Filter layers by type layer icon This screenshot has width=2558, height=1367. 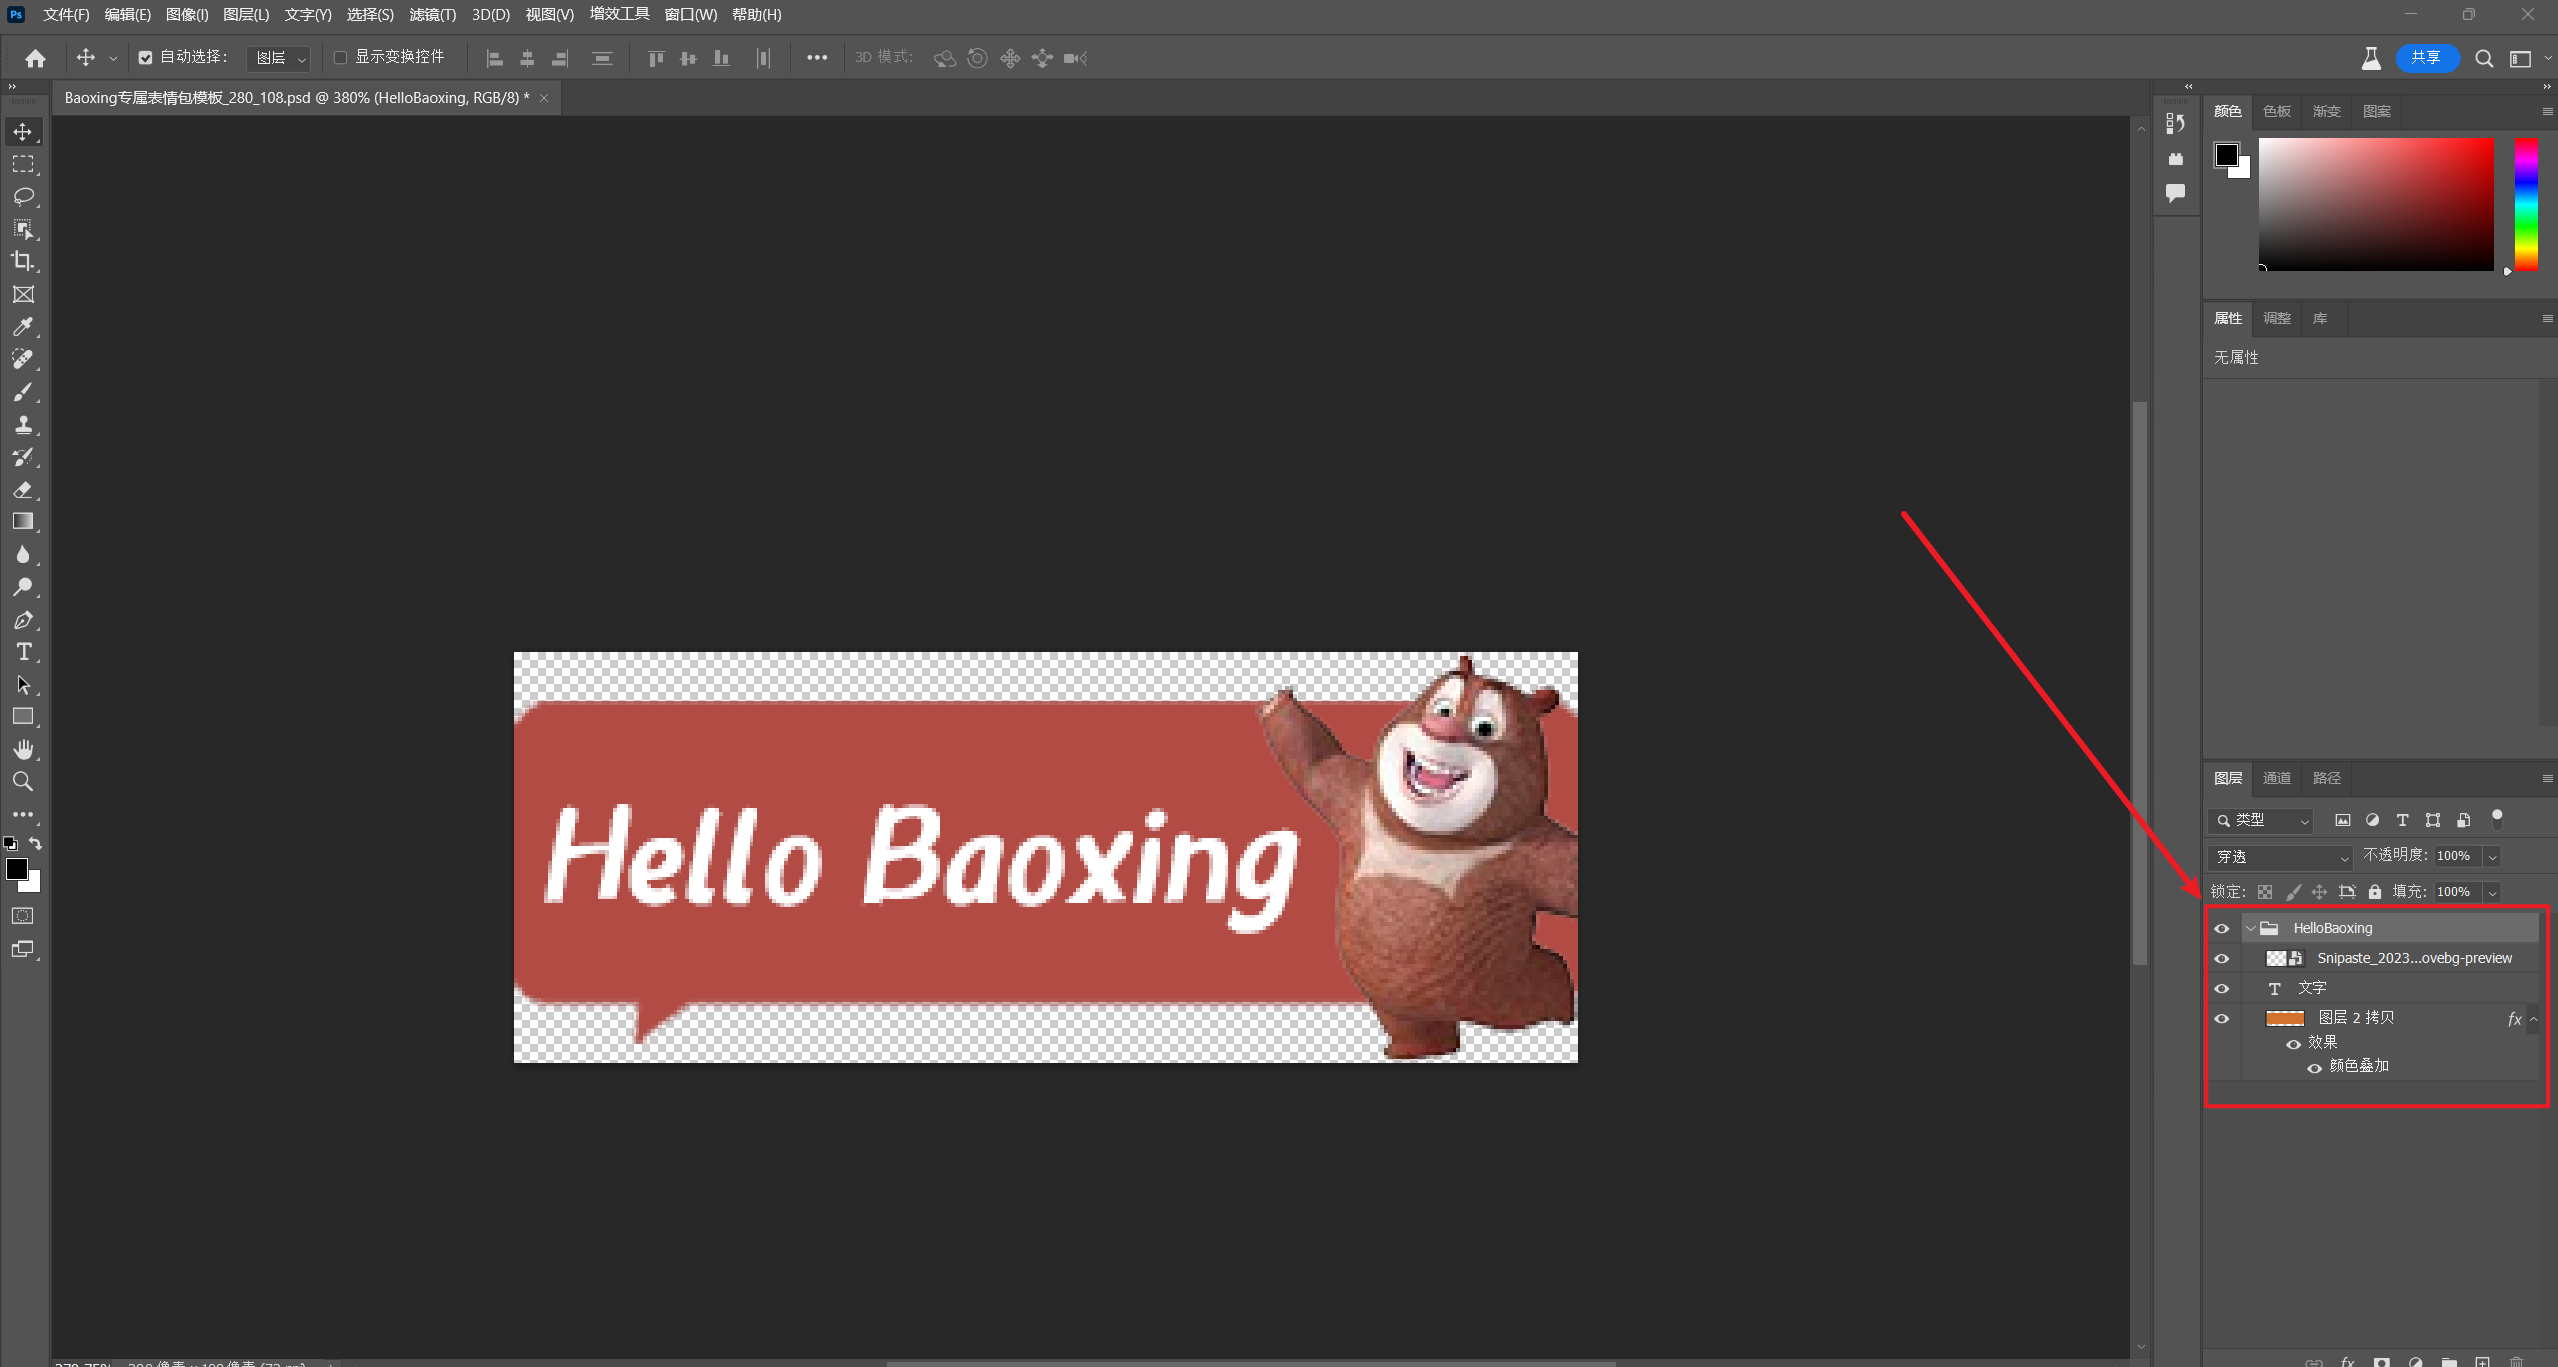(x=2402, y=820)
